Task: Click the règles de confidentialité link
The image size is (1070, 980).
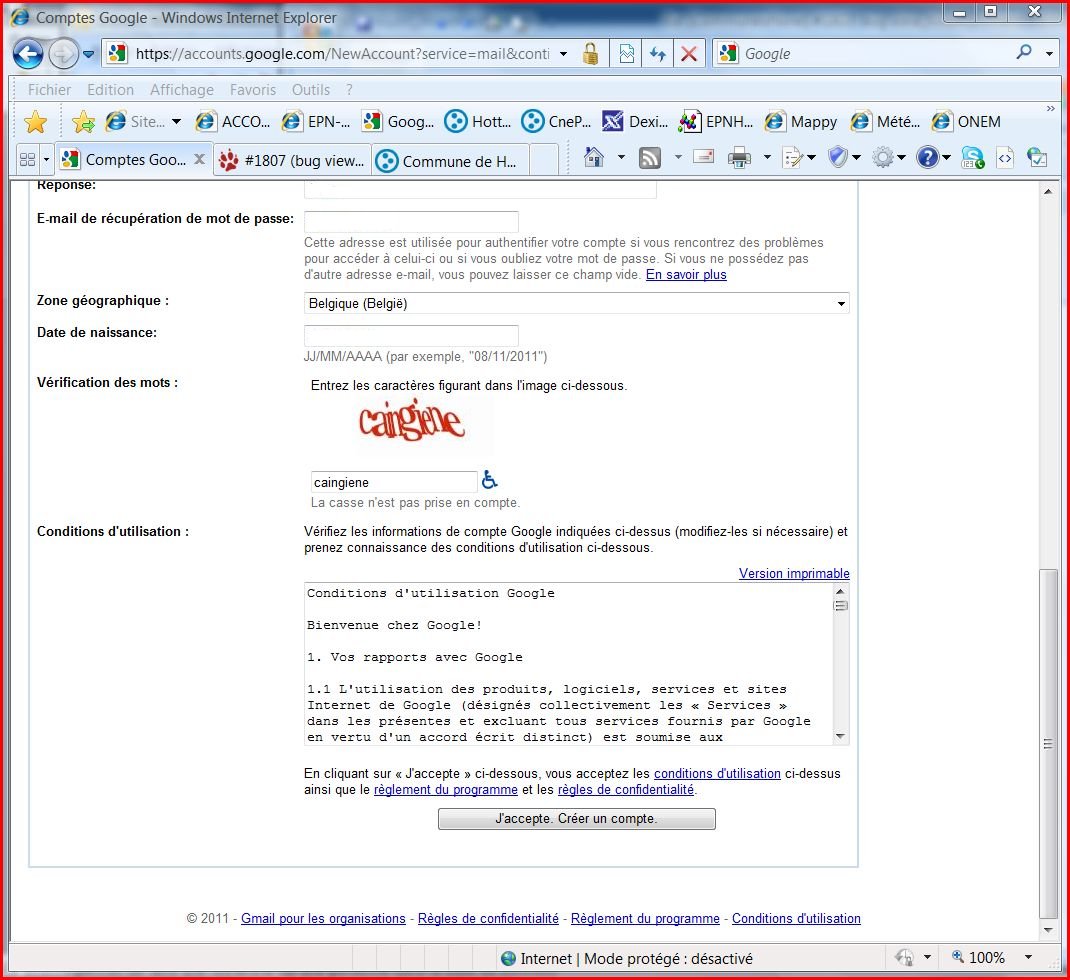Action: click(626, 790)
